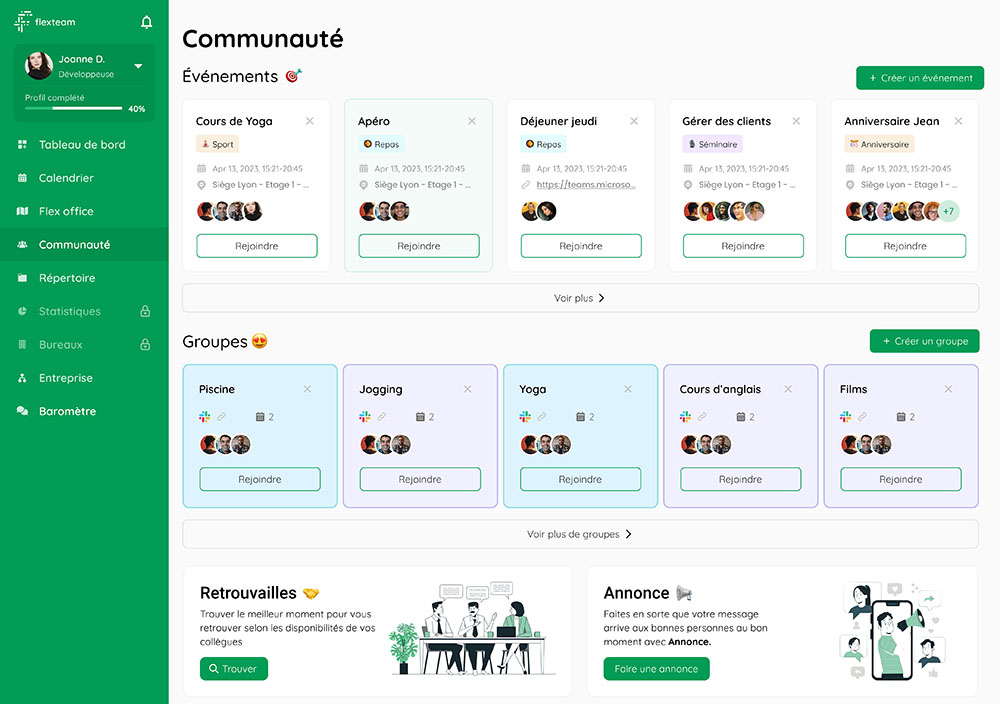Viewport: 1000px width, 704px height.
Task: Expand Voir plus de groupes
Action: click(x=580, y=534)
